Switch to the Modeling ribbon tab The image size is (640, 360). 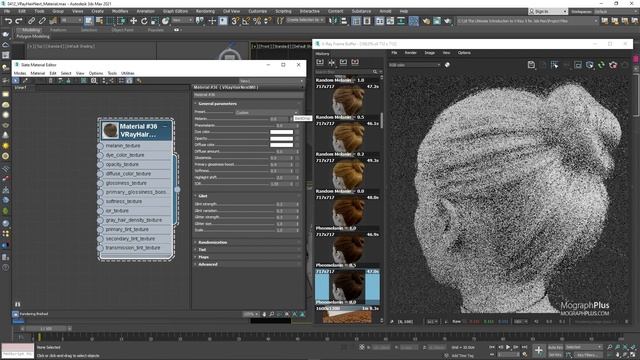click(x=31, y=30)
